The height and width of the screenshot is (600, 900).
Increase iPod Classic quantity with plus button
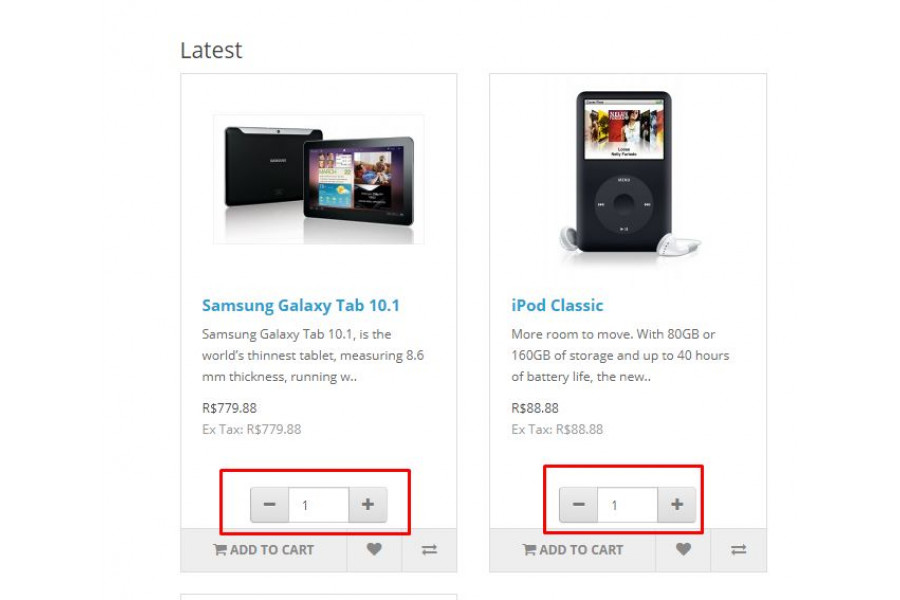pyautogui.click(x=677, y=505)
